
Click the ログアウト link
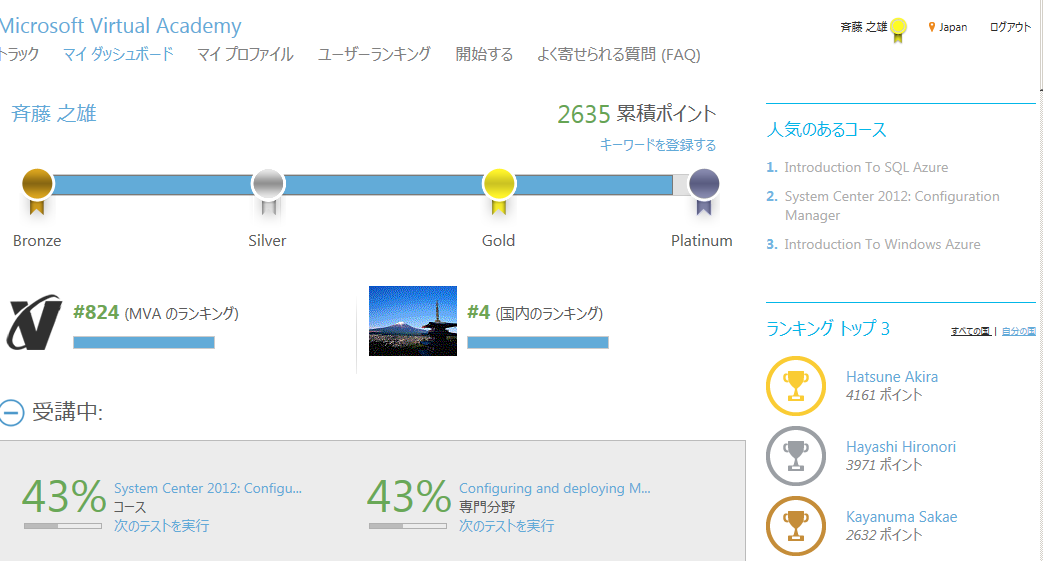click(x=1010, y=27)
